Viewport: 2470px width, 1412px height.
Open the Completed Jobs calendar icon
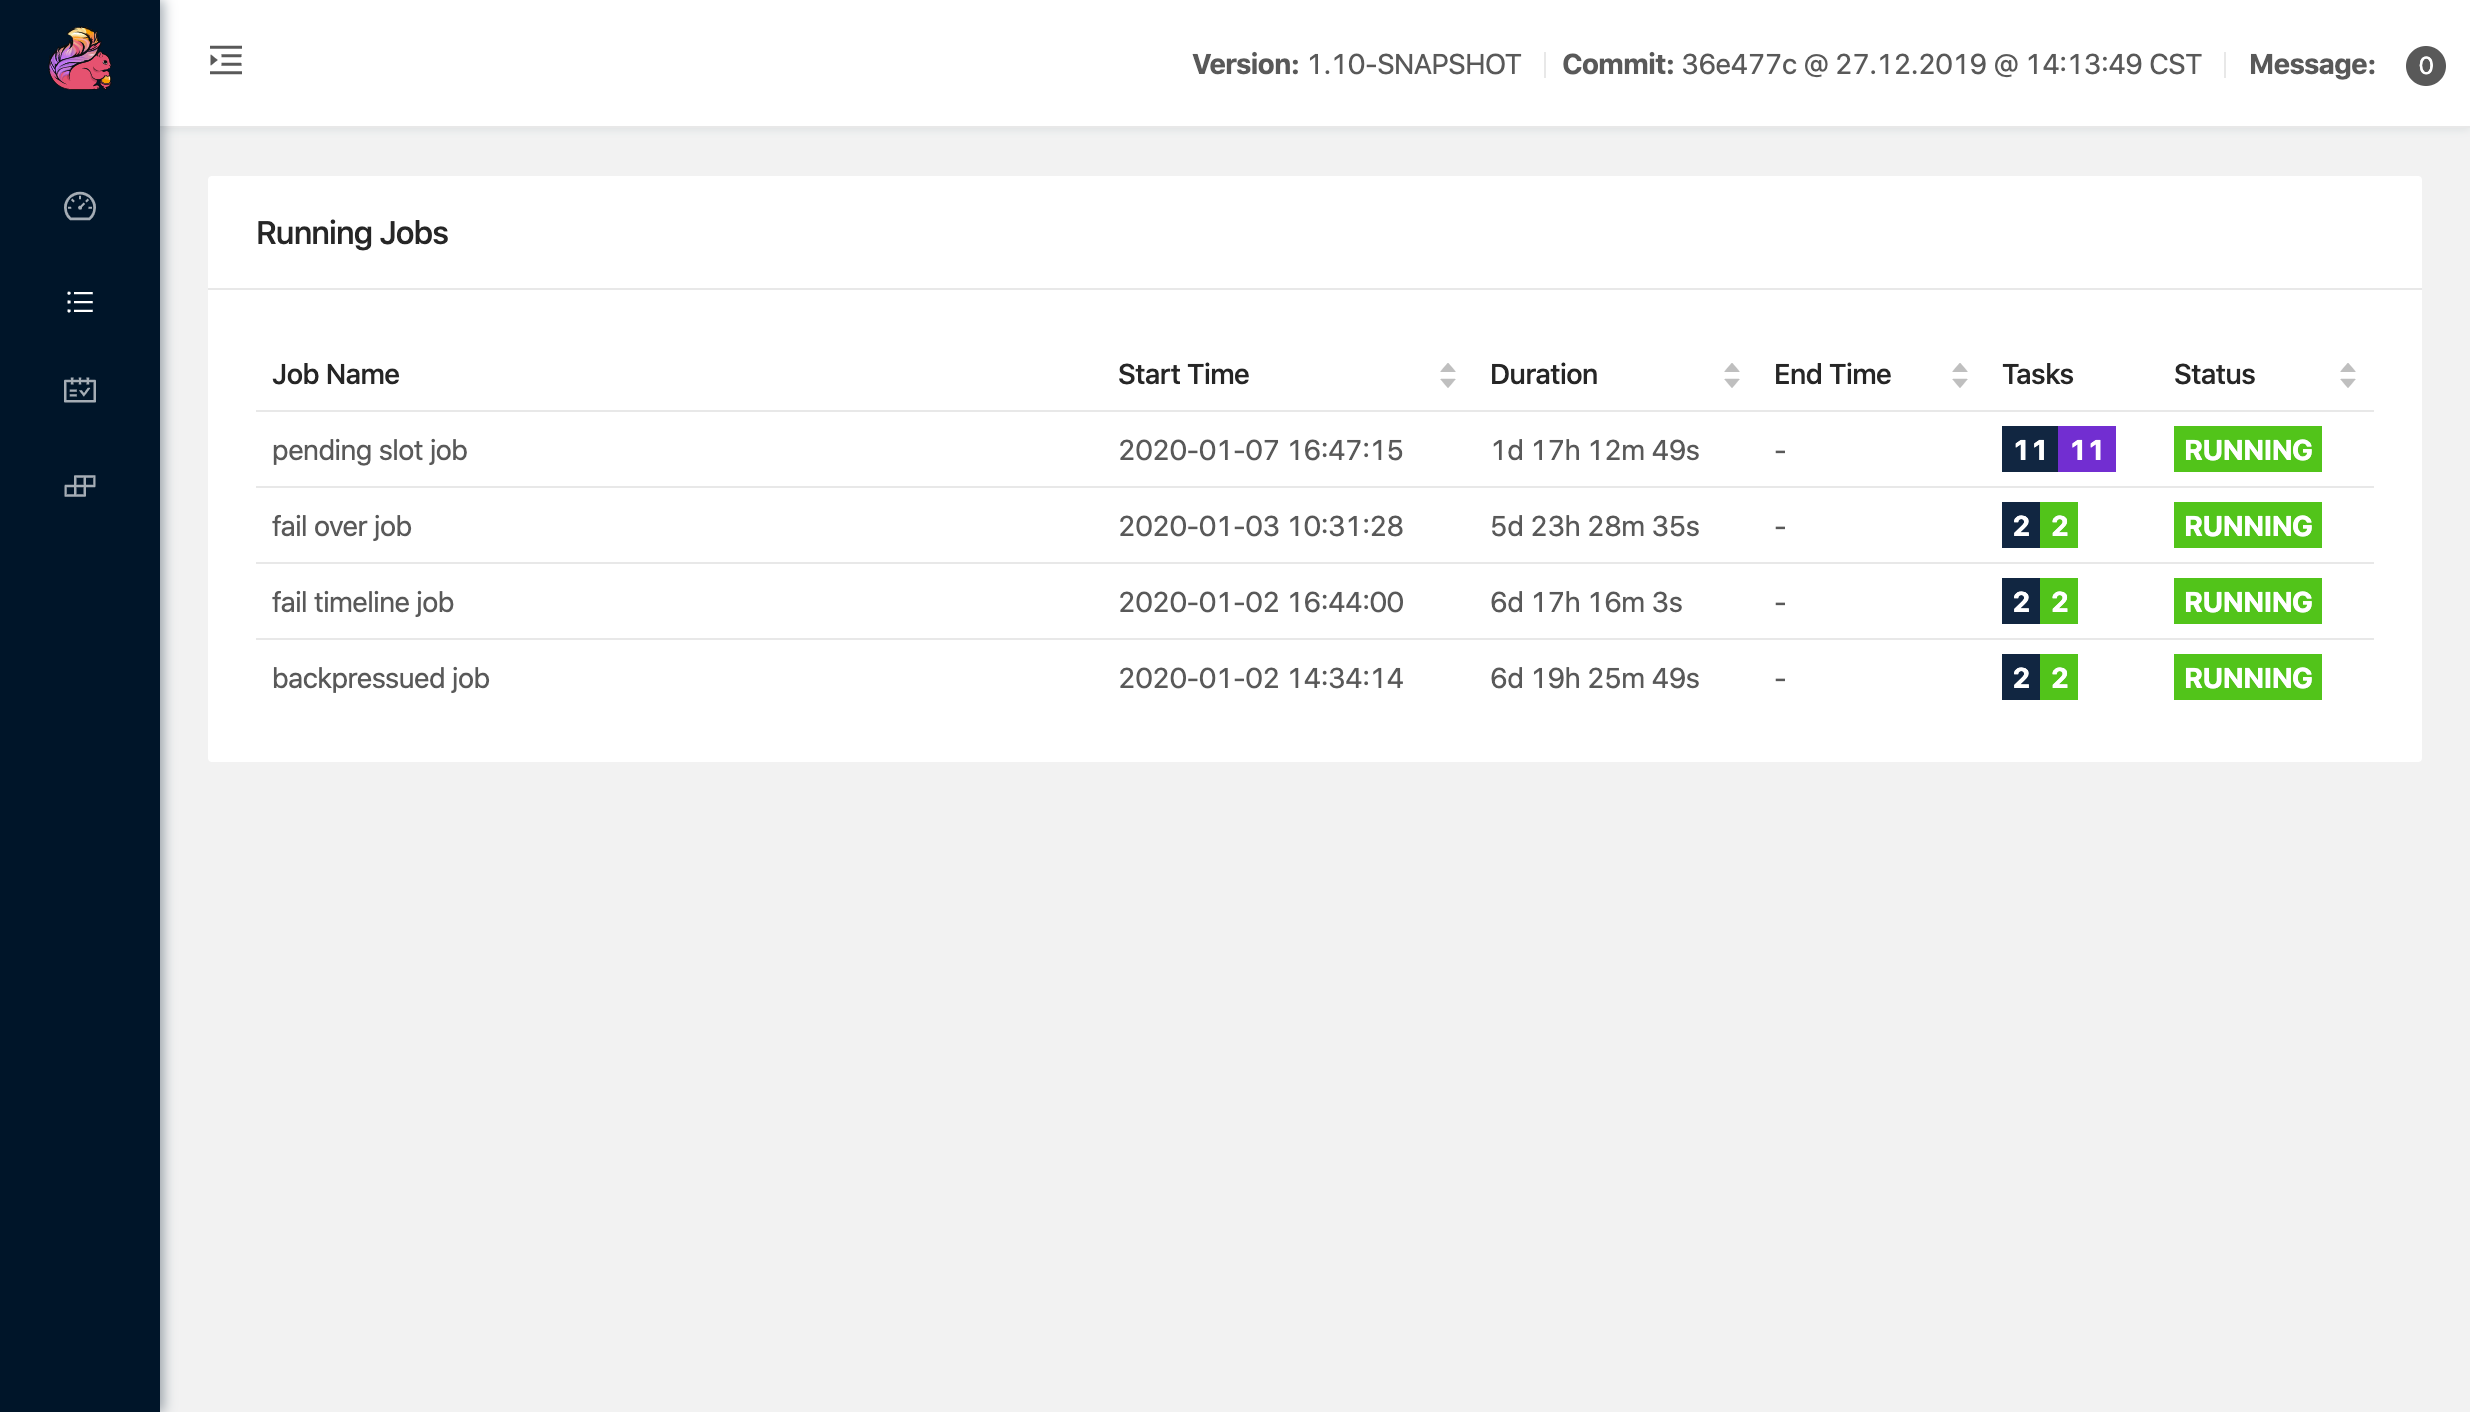pyautogui.click(x=80, y=390)
